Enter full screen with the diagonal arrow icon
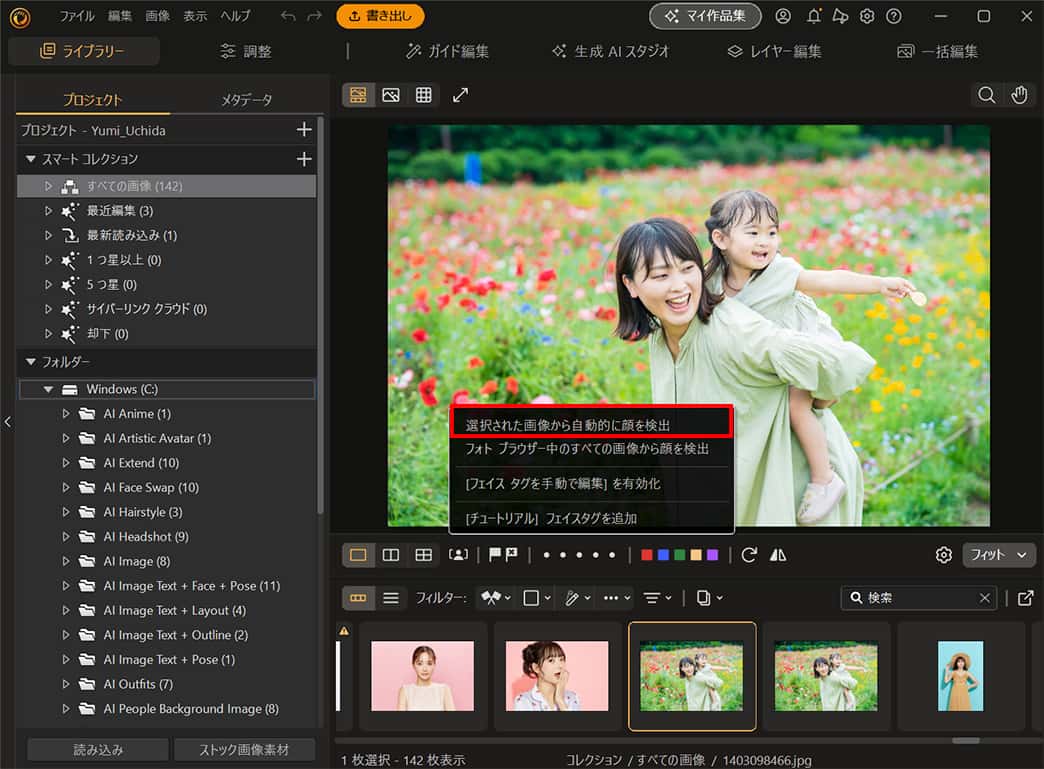Image resolution: width=1044 pixels, height=769 pixels. point(460,95)
